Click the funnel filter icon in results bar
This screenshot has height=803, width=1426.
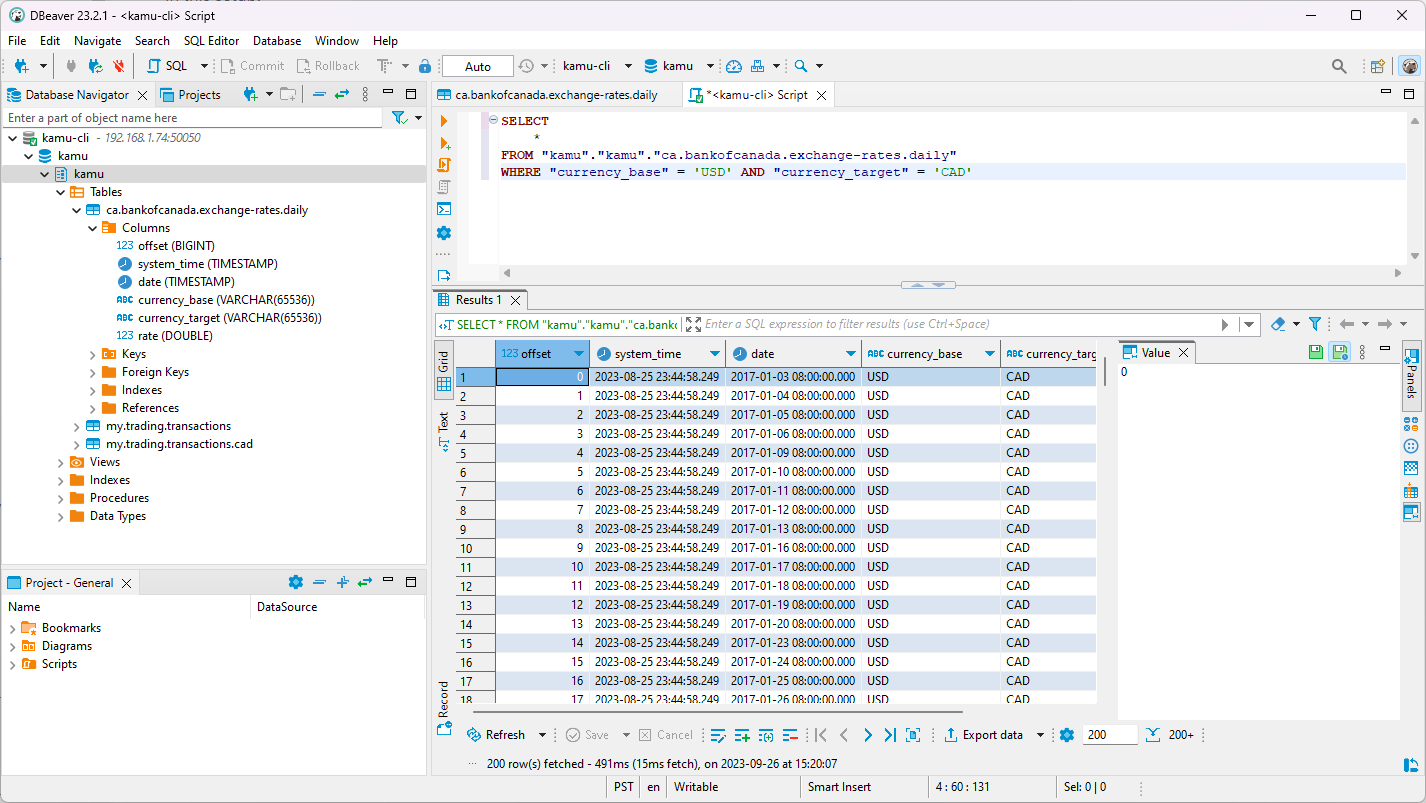[1315, 324]
